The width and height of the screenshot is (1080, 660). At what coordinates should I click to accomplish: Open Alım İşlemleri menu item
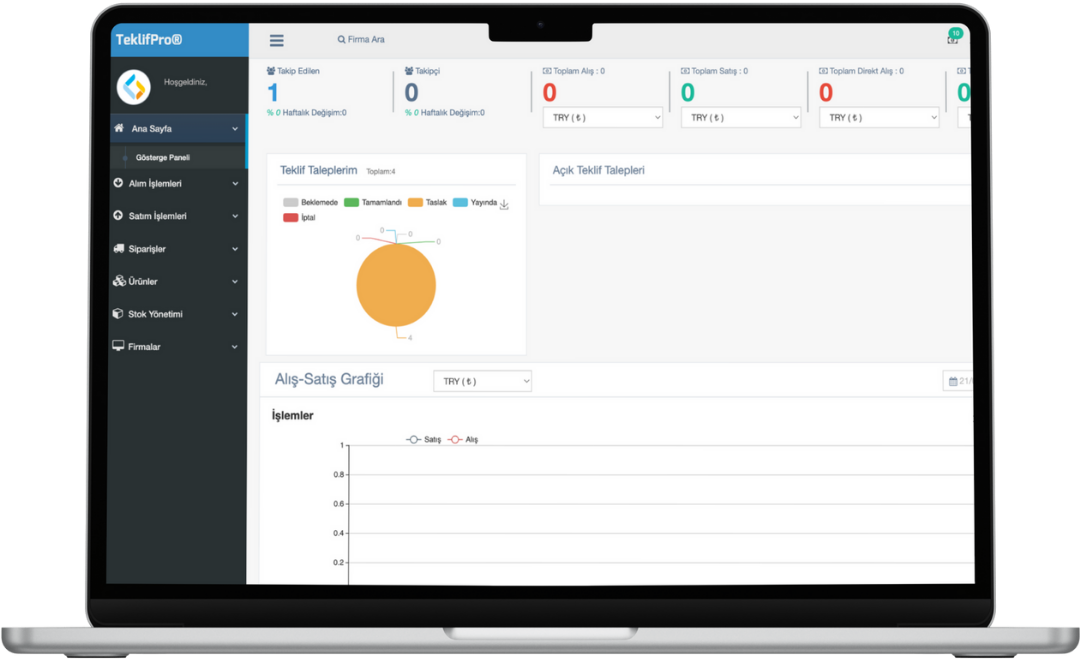(178, 183)
